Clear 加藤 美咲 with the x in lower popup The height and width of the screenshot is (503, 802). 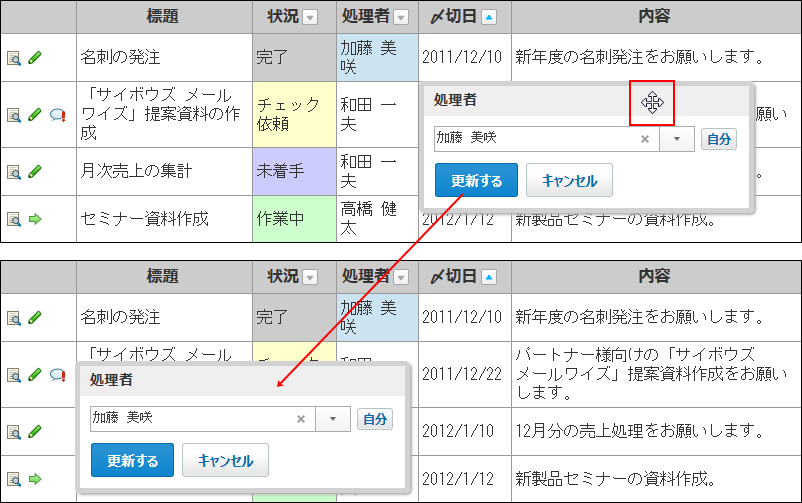301,419
